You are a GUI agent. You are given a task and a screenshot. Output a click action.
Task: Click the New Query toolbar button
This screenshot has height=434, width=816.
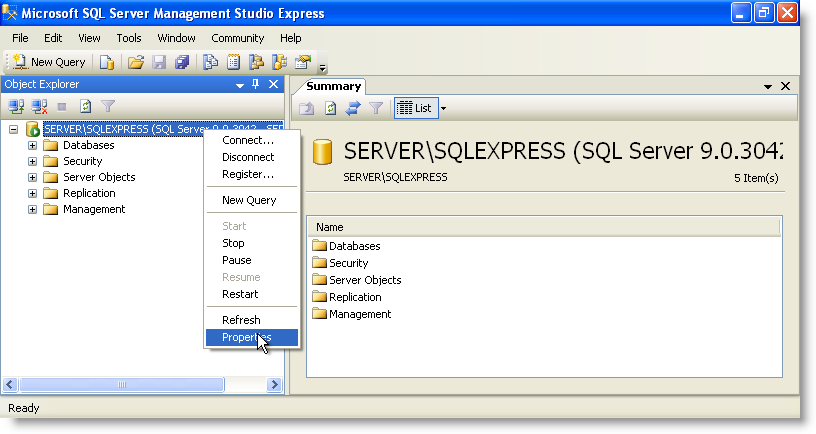click(48, 62)
